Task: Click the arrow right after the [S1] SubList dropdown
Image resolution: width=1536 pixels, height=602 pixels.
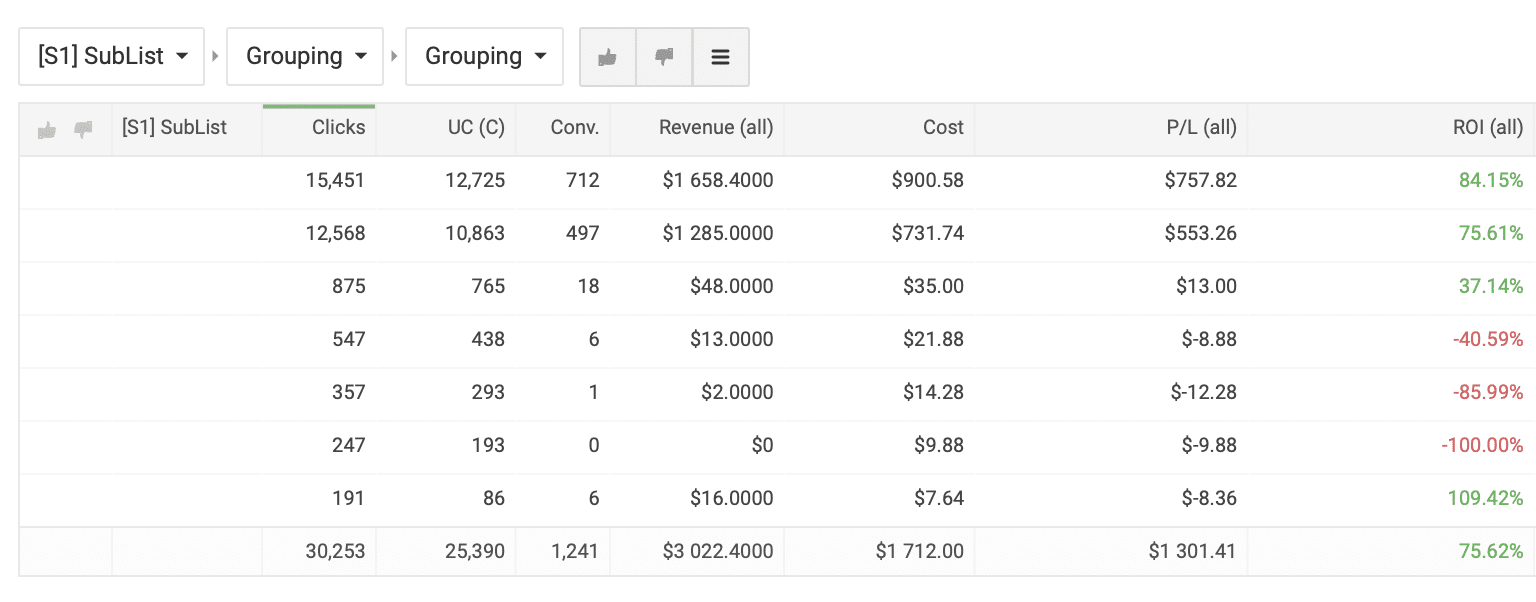Action: [215, 57]
